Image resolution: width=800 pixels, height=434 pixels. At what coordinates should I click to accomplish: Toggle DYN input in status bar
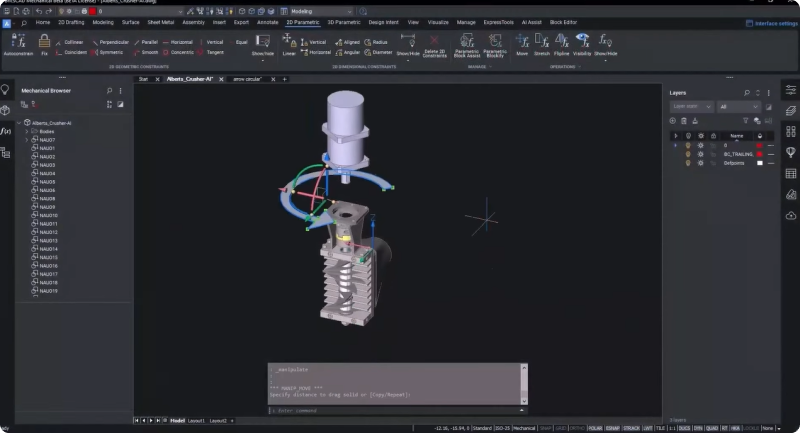tap(698, 428)
